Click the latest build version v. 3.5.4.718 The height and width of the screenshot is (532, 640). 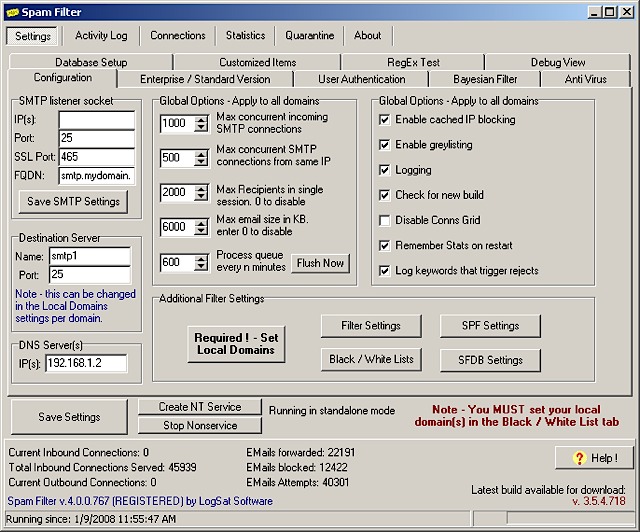[599, 501]
